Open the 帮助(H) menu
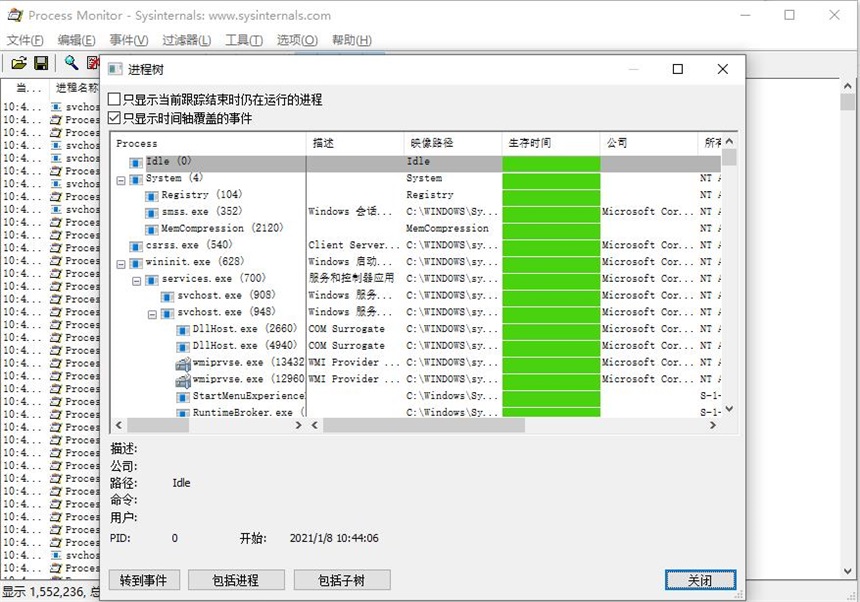 pyautogui.click(x=352, y=40)
